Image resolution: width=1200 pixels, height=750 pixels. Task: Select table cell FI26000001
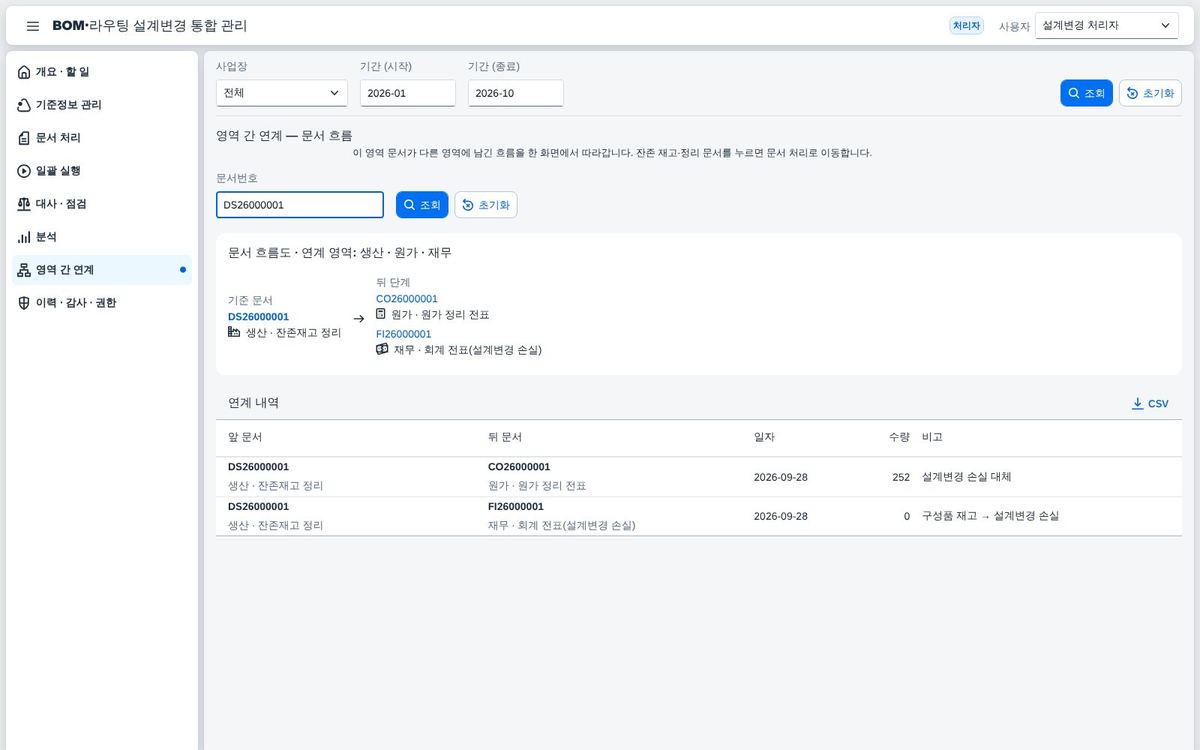(x=516, y=507)
